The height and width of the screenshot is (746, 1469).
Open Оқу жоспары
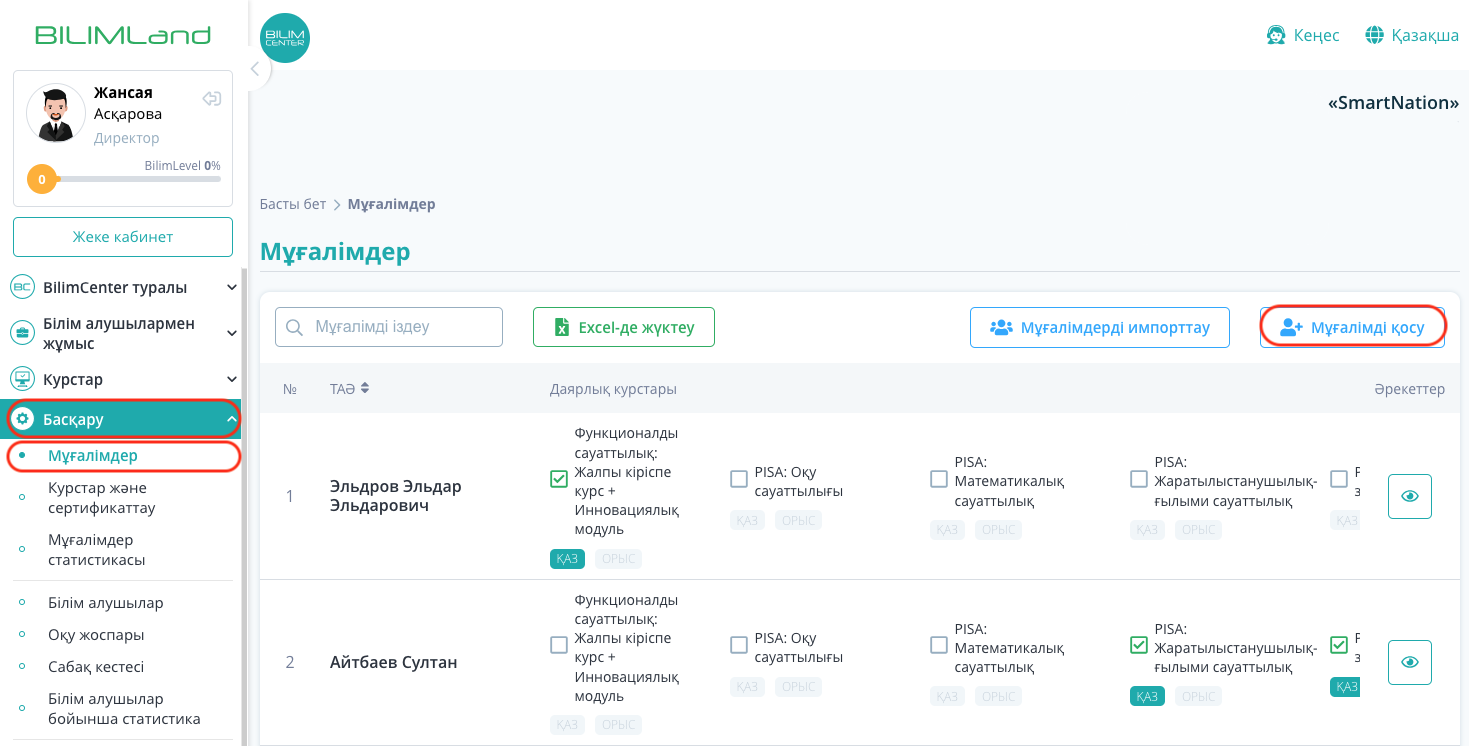(96, 635)
